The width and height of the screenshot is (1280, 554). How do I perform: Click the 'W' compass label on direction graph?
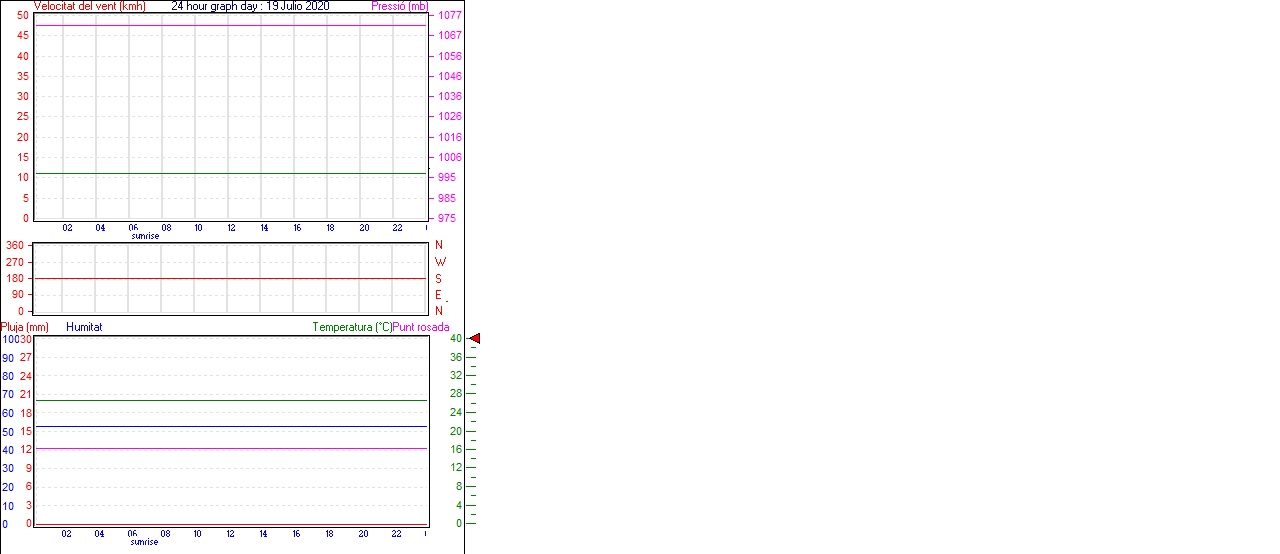coord(440,262)
